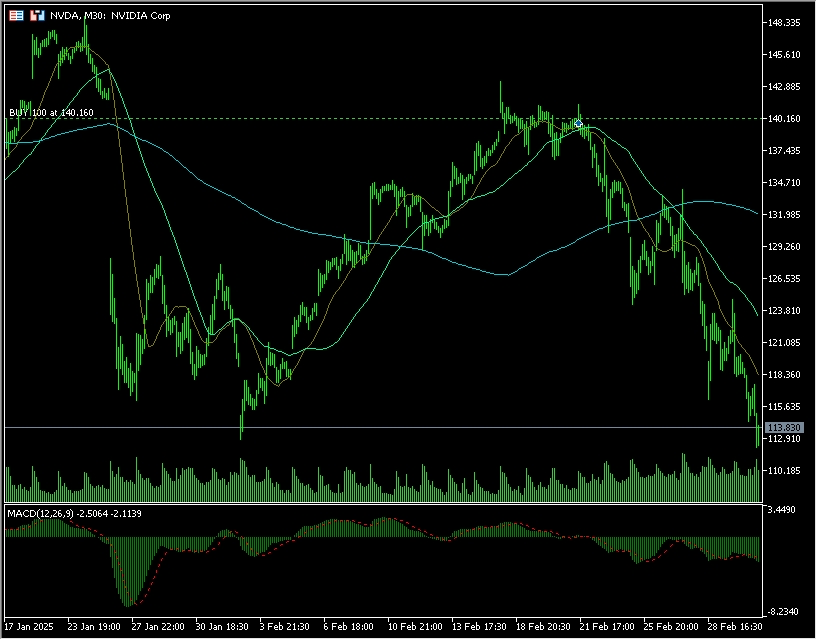817x640 pixels.
Task: Click the '18 Feb 20:30' time label
Action: pyautogui.click(x=542, y=627)
